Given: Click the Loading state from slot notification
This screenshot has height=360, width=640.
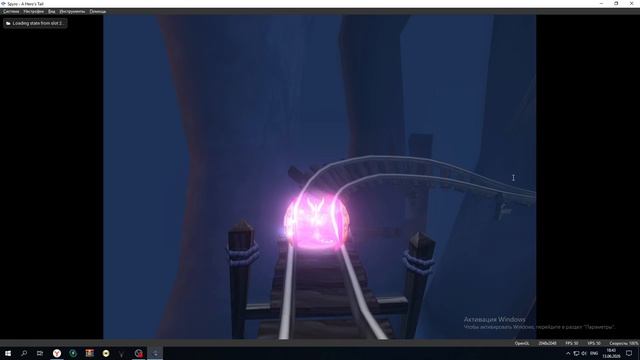Looking at the screenshot, I should (35, 23).
